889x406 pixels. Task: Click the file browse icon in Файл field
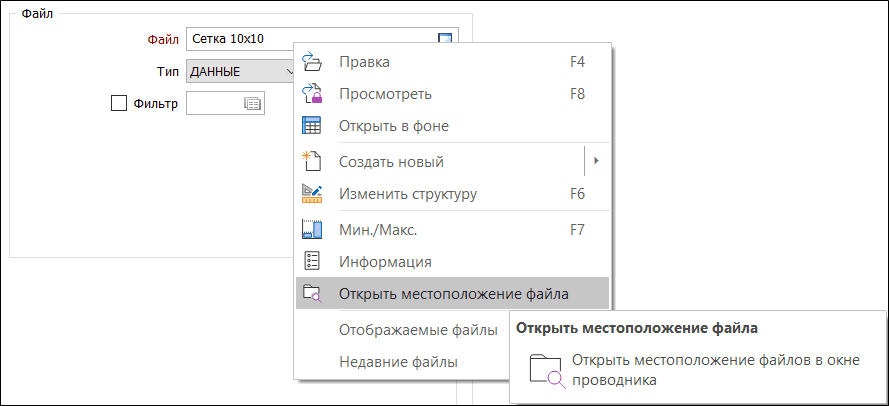446,39
